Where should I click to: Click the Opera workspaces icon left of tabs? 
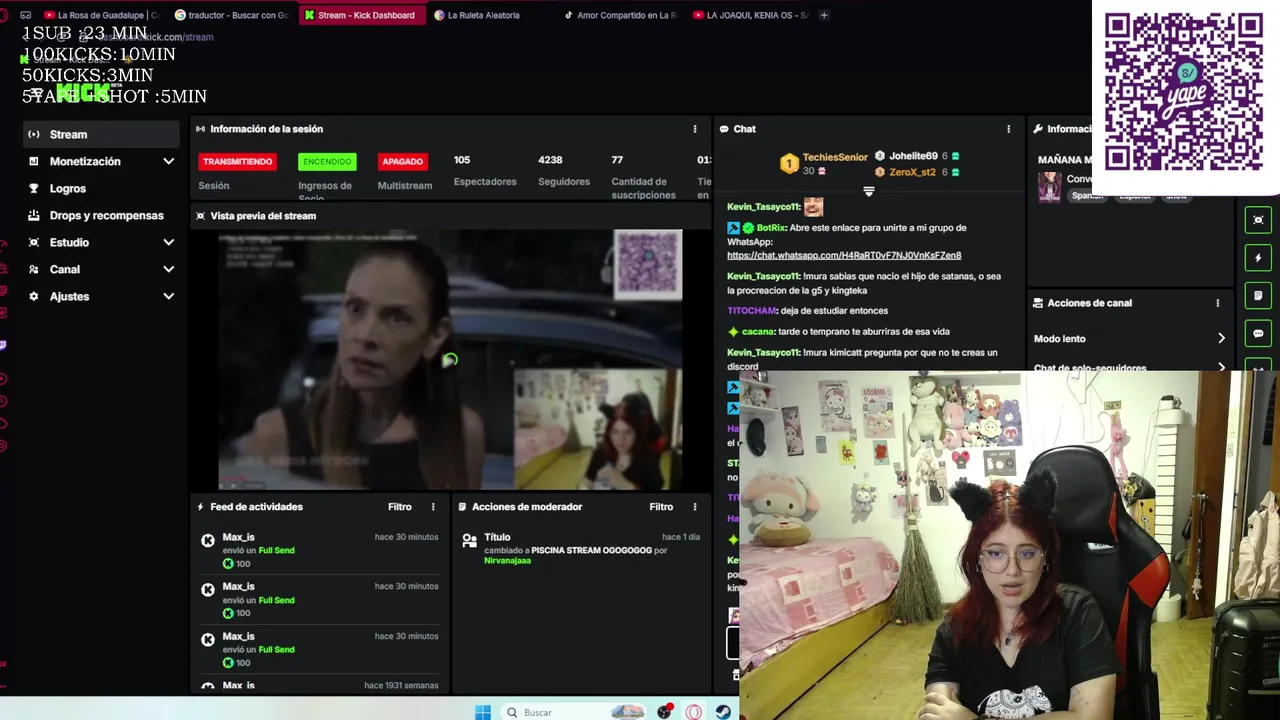pos(25,15)
